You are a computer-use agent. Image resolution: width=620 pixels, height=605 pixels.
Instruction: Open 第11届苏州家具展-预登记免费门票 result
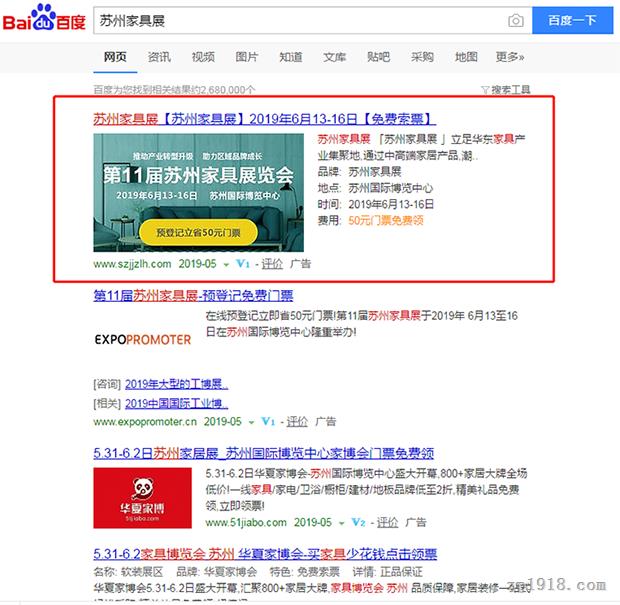tap(193, 296)
